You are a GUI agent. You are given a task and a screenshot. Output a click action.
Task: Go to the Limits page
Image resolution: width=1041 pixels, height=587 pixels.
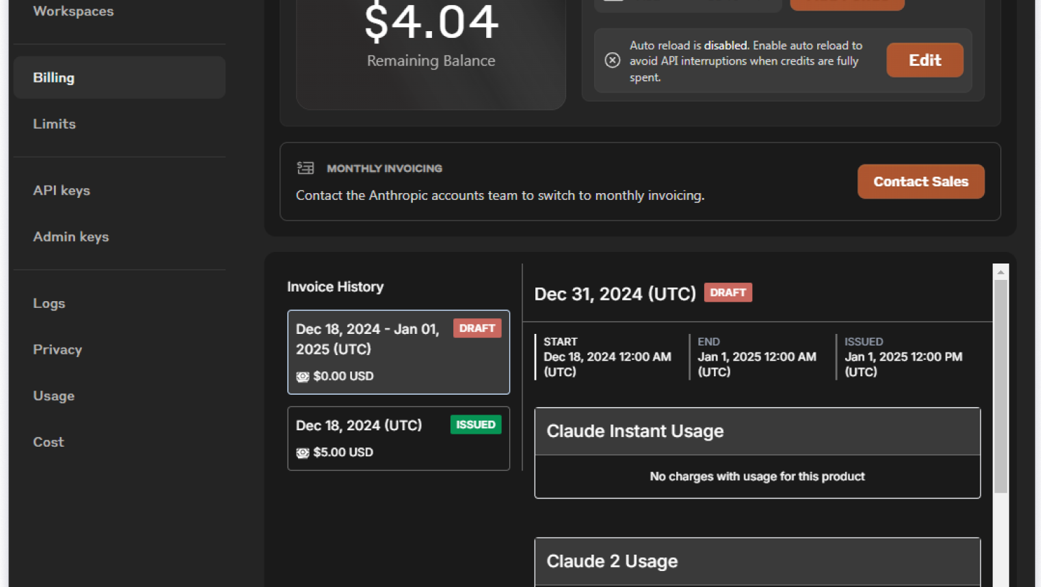(54, 124)
